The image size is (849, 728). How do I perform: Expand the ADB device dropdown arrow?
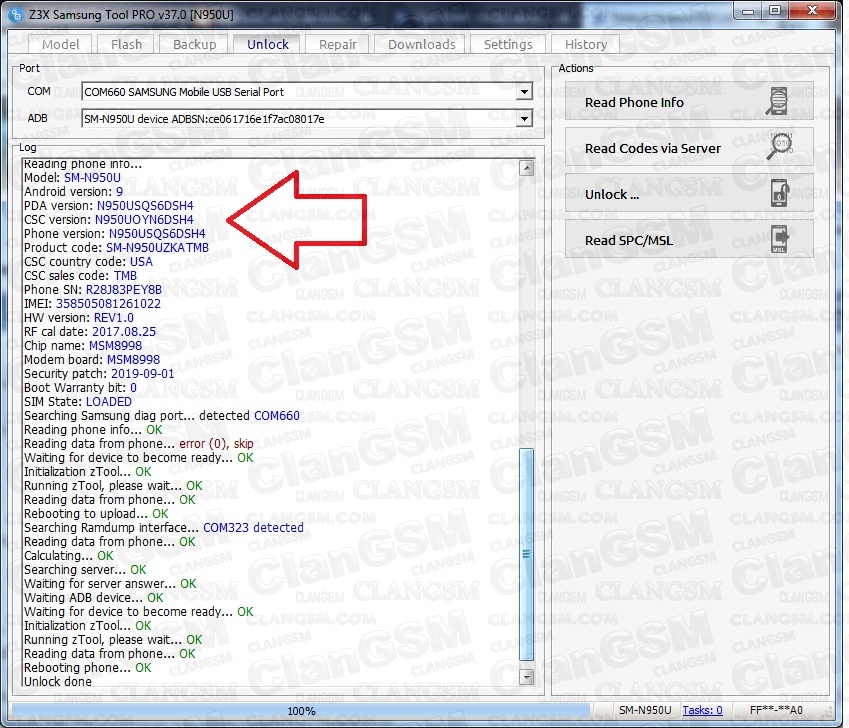pos(524,119)
